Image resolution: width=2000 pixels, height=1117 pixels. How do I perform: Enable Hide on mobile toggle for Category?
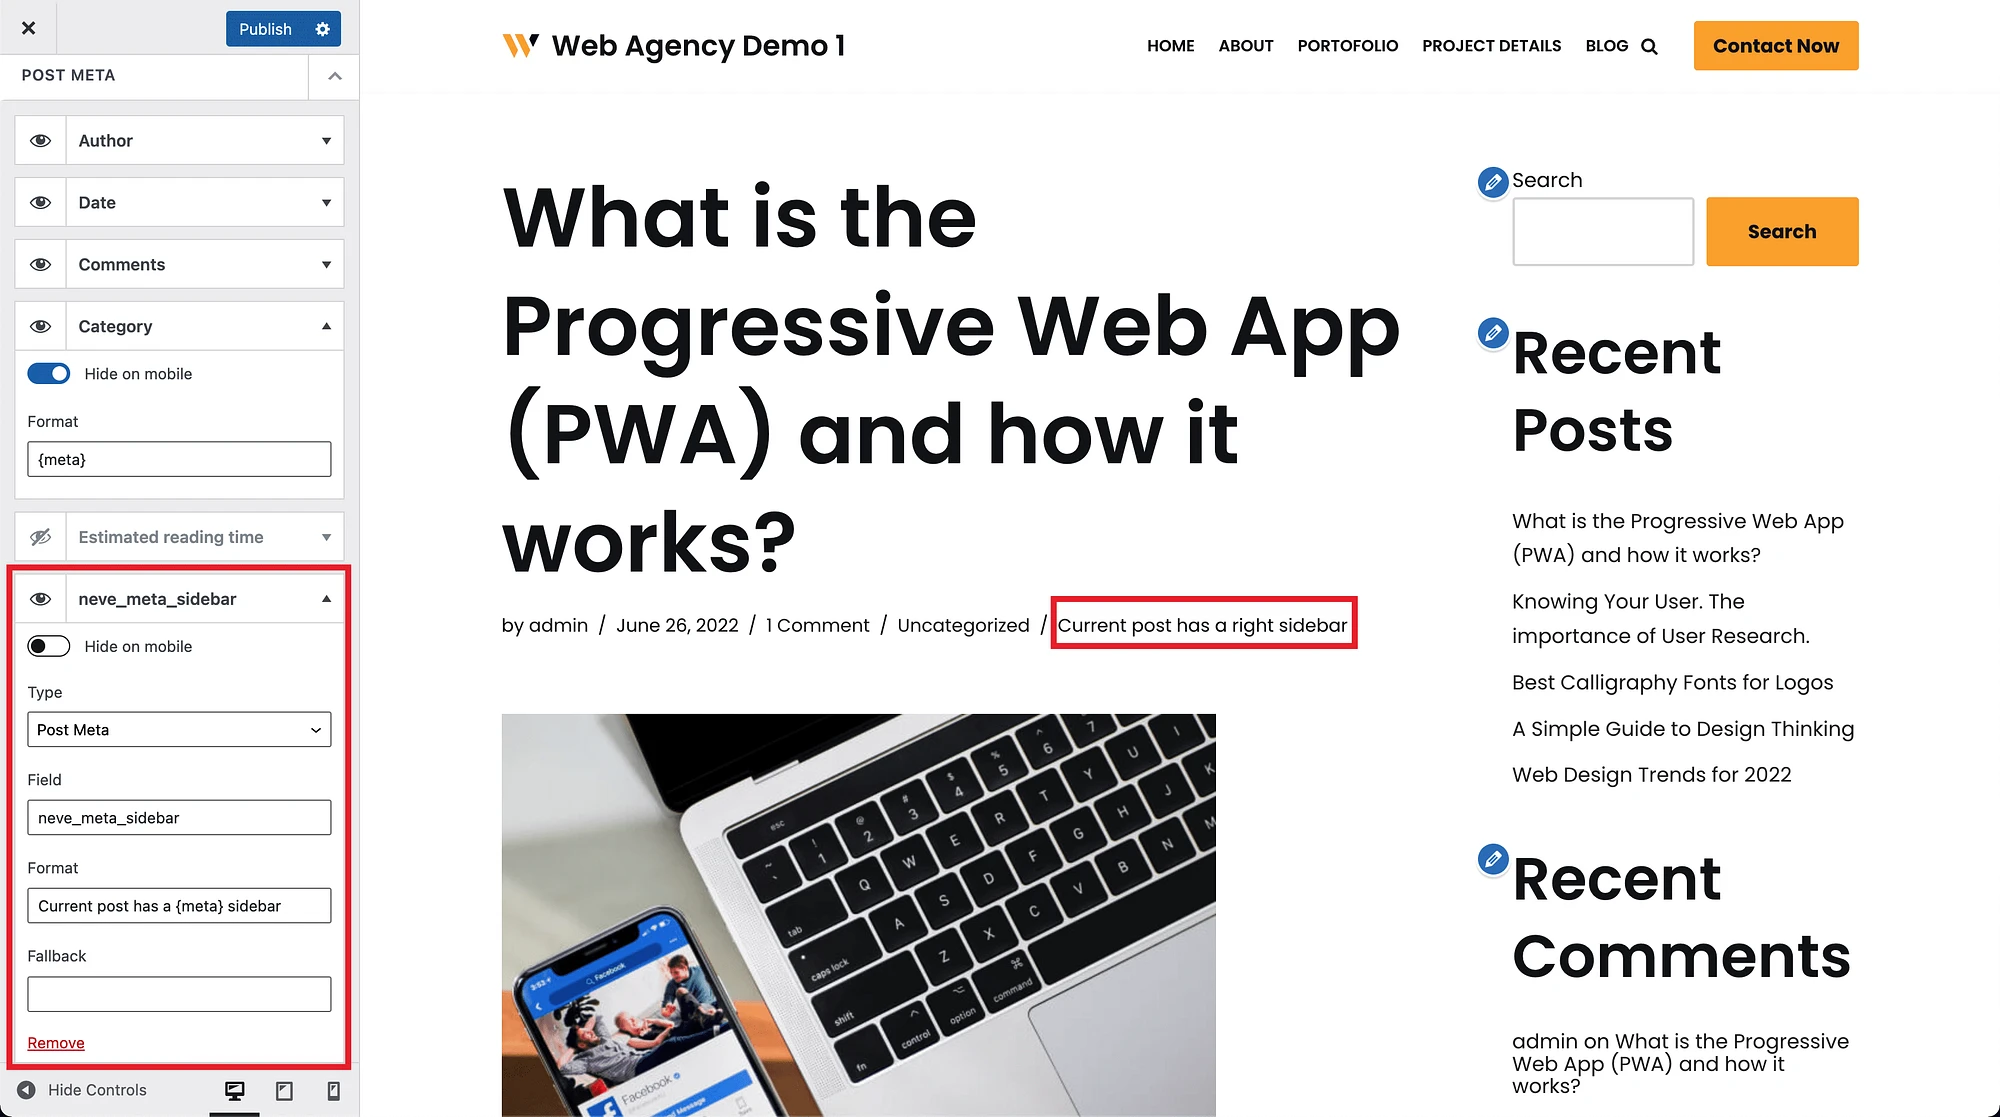tap(48, 372)
